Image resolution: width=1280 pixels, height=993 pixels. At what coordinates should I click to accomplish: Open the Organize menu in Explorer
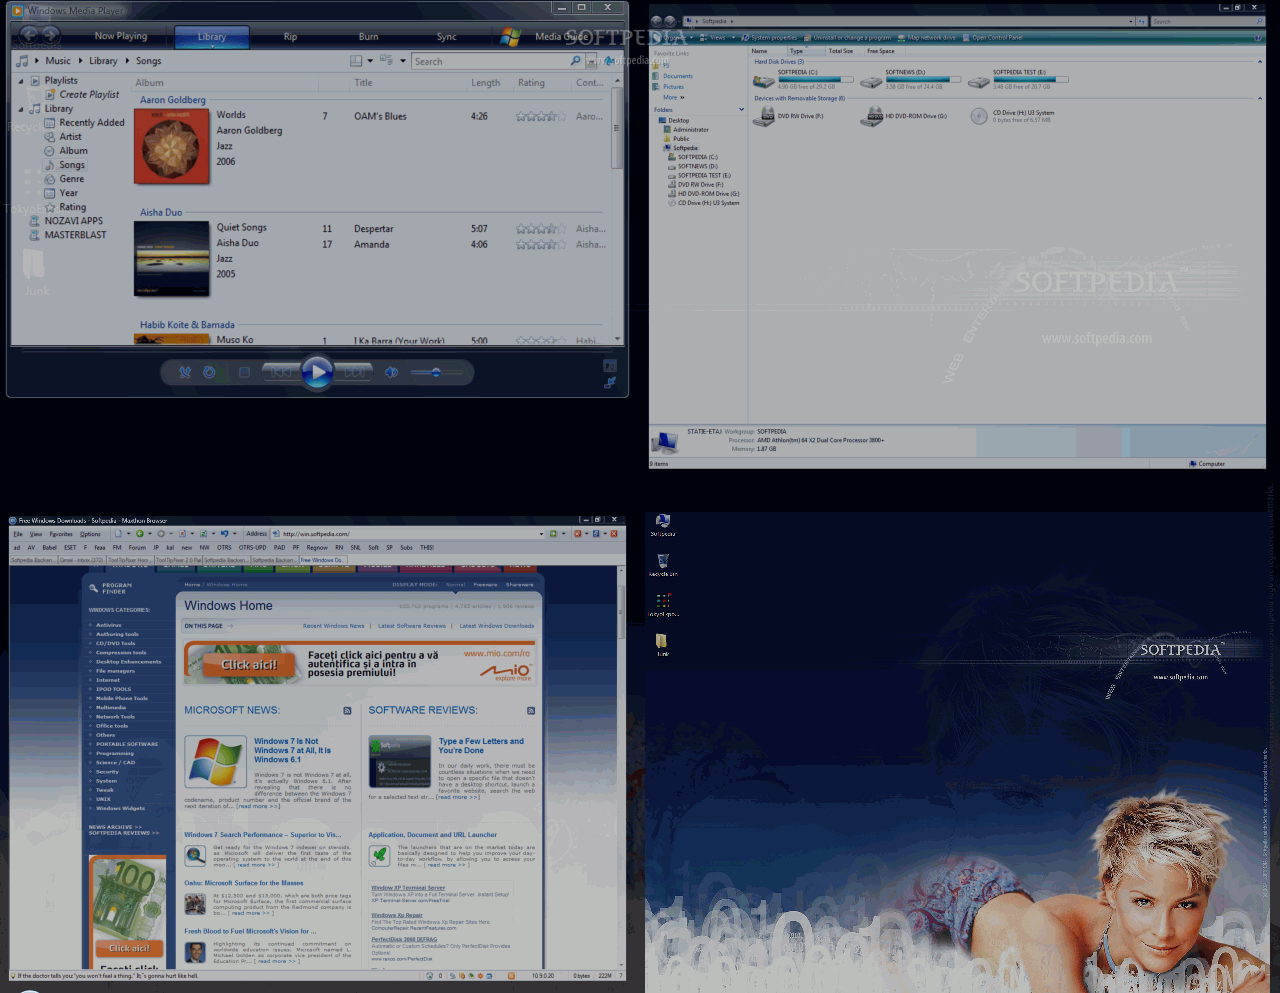674,38
